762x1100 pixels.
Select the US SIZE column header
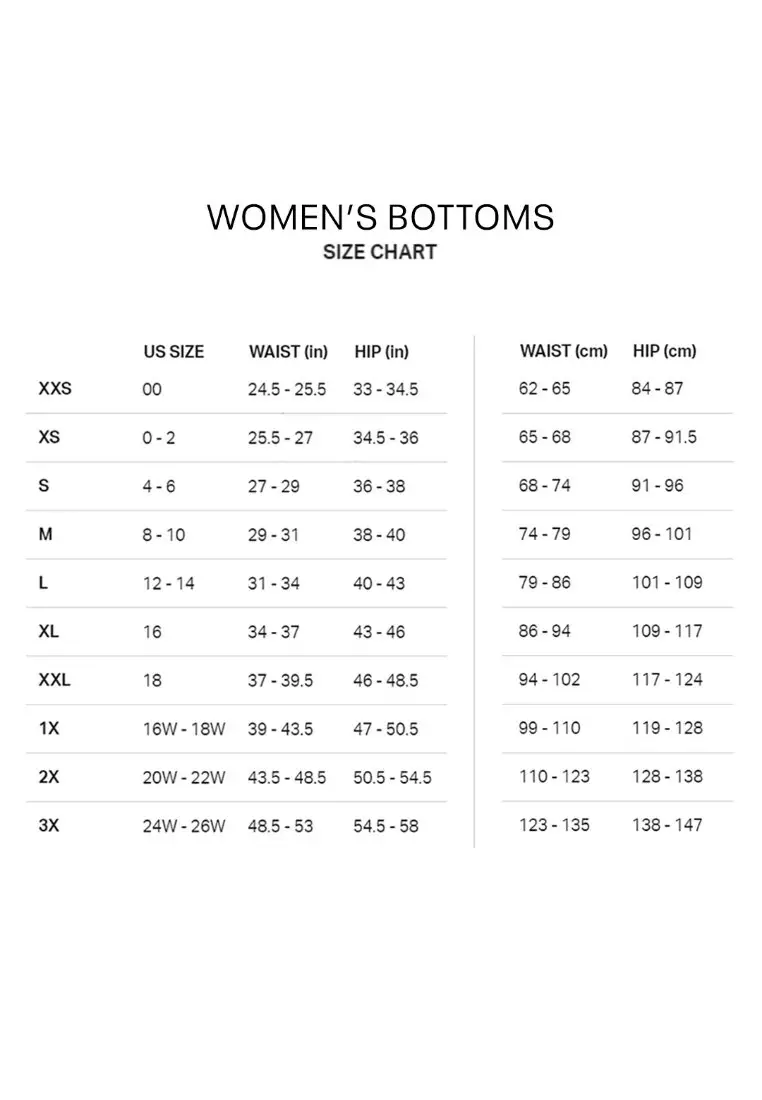point(173,352)
